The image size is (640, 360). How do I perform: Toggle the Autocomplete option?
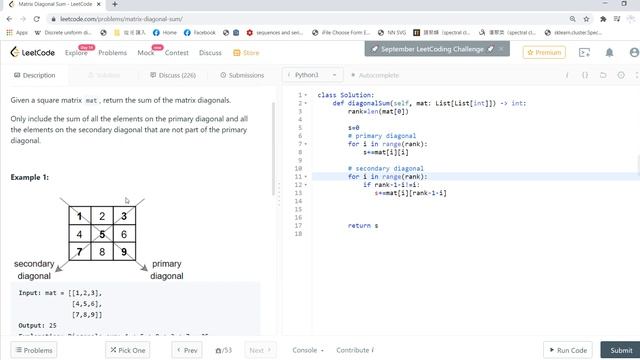pos(375,75)
